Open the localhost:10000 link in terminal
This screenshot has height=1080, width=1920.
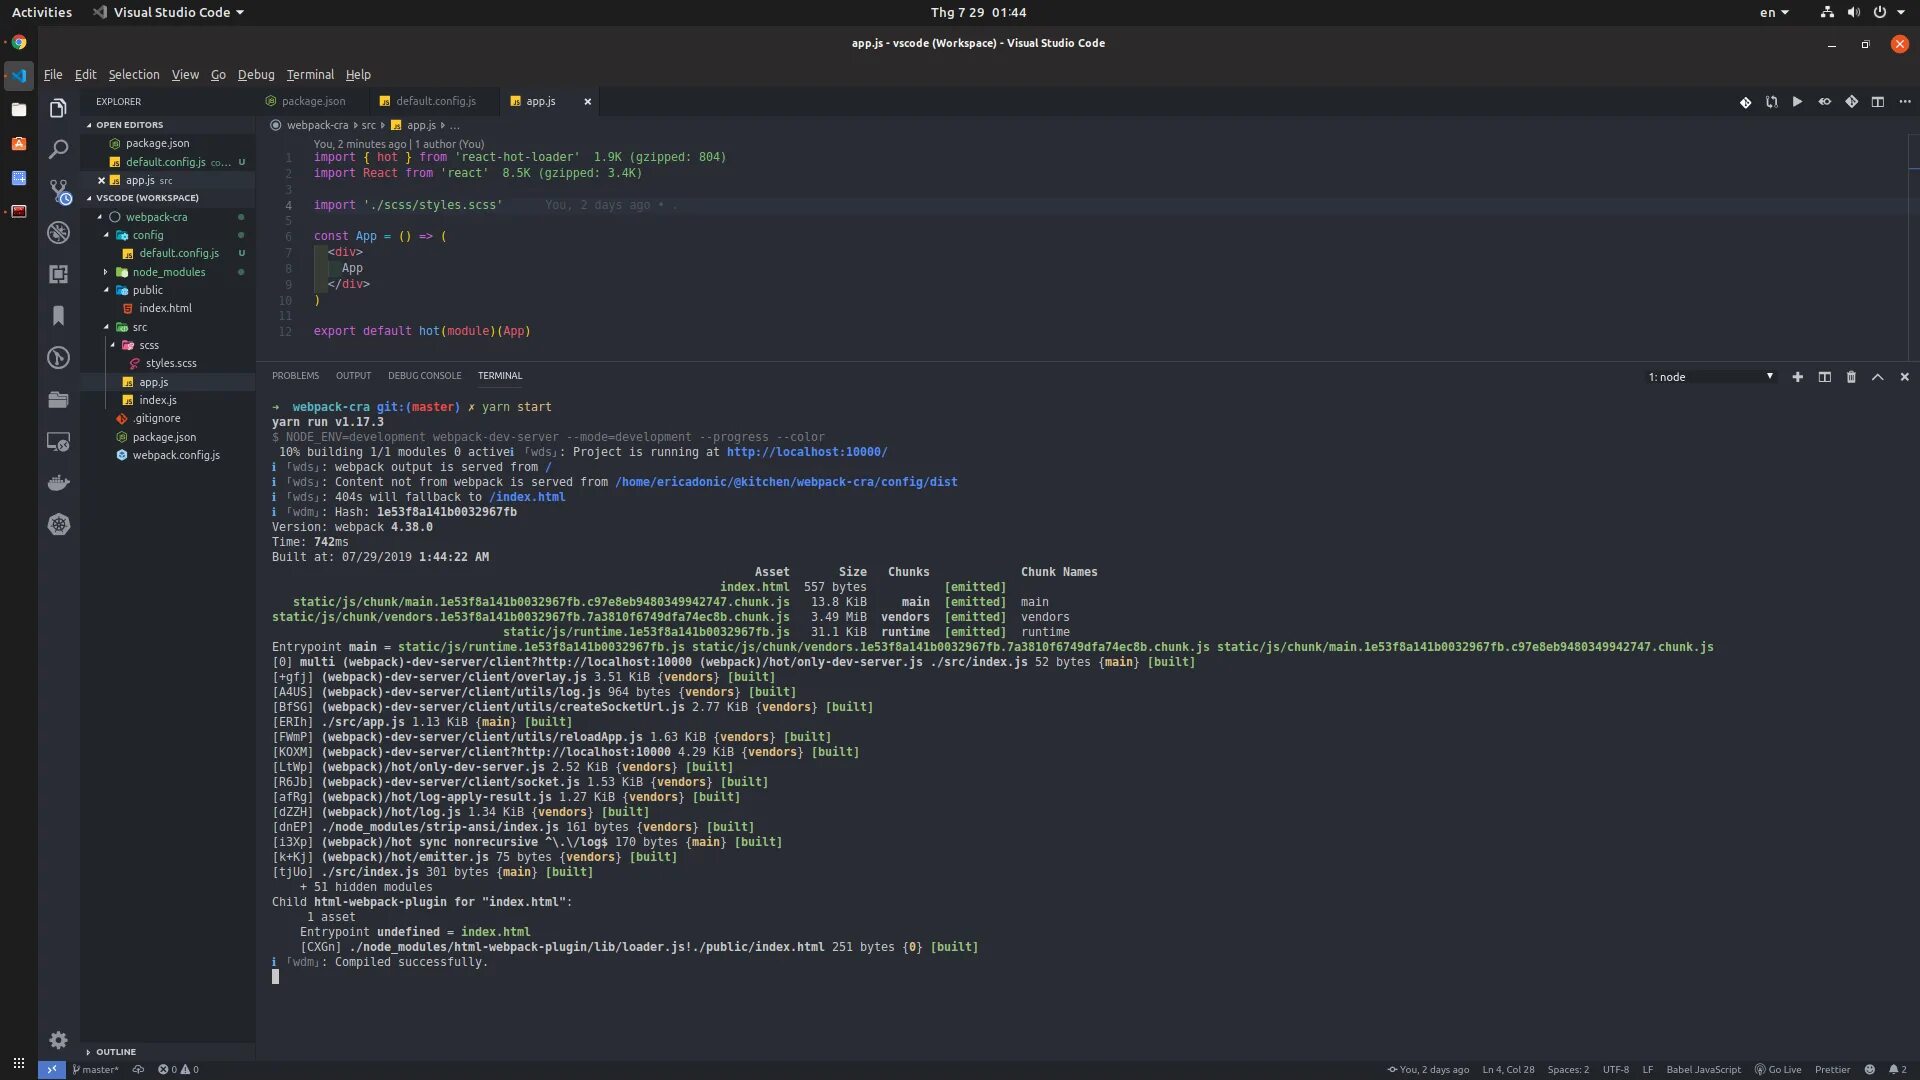(x=806, y=452)
